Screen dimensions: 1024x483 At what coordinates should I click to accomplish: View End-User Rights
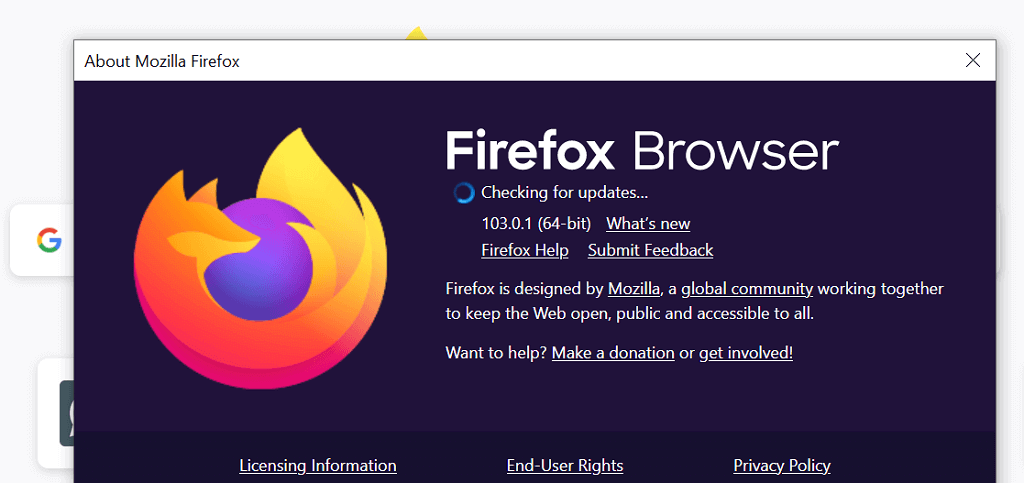tap(565, 465)
